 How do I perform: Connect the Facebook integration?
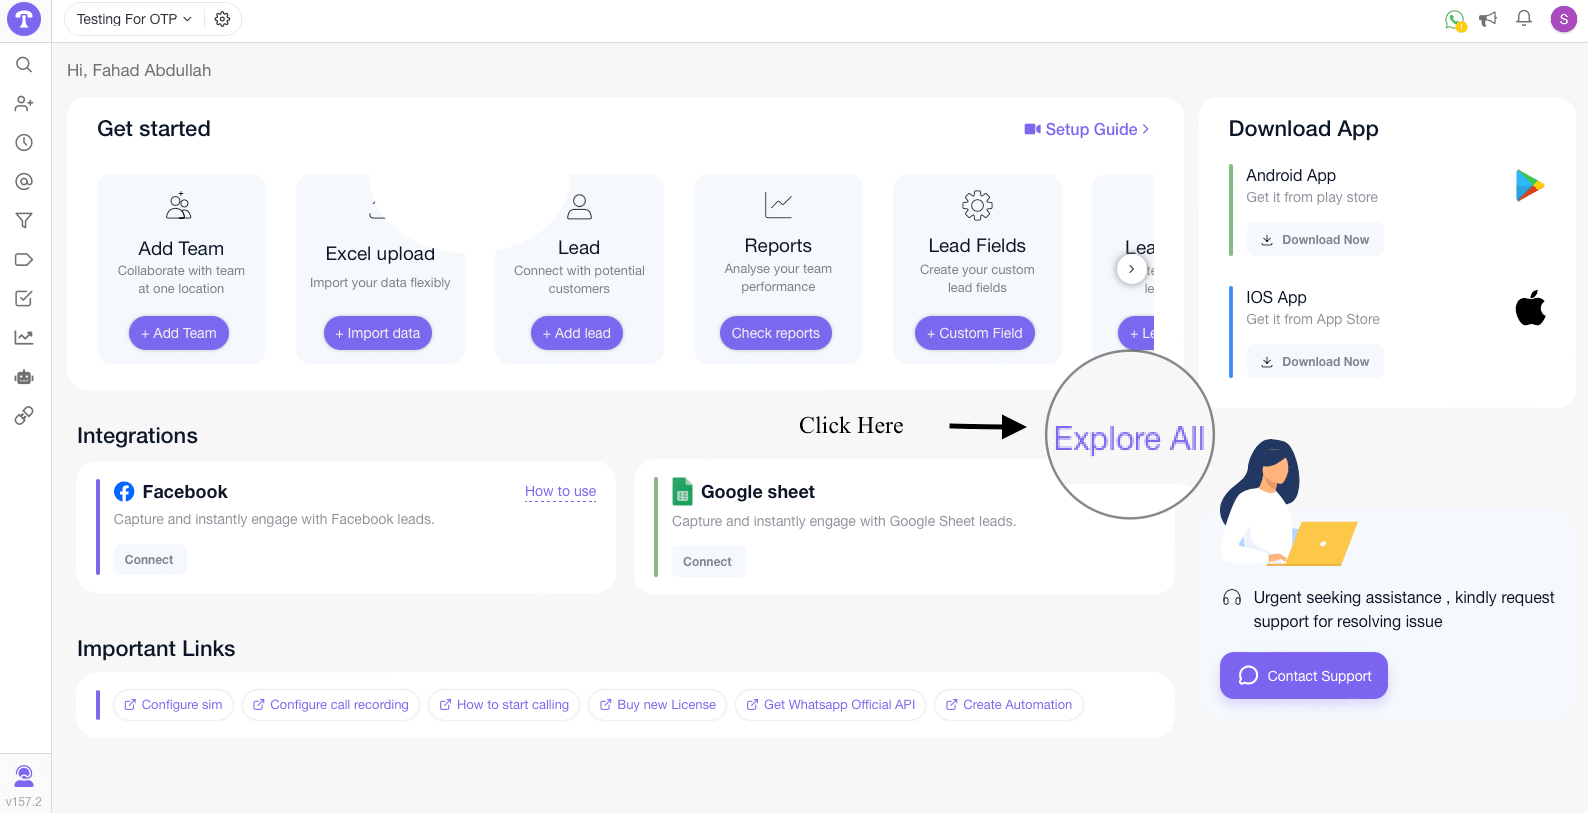149,559
